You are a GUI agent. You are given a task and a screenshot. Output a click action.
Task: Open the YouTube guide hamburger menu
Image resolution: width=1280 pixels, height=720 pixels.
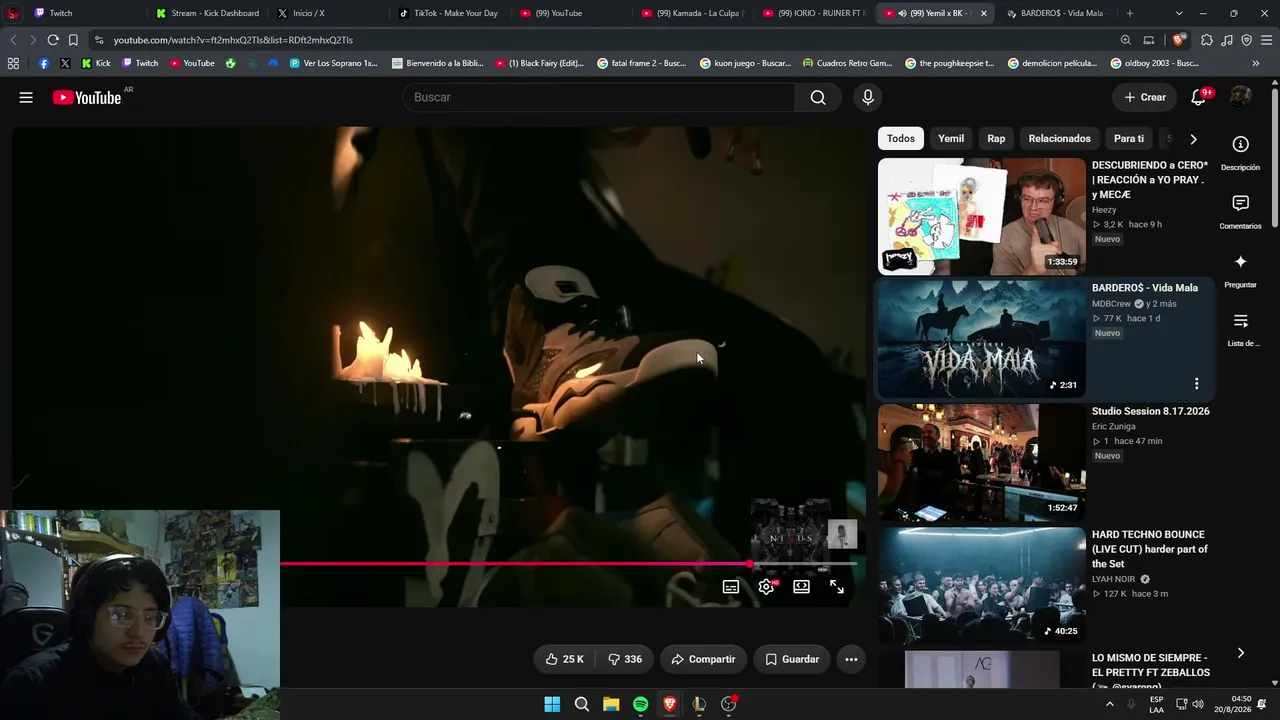26,97
